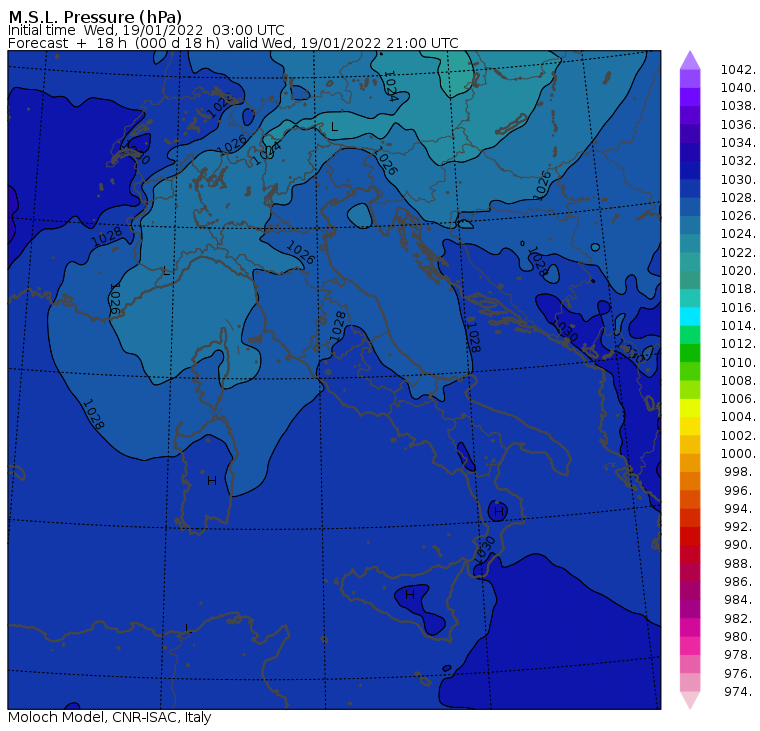Screen dimensions: 760x731
Task: Pick the orange swatch between 1000 and 998
Action: click(690, 463)
